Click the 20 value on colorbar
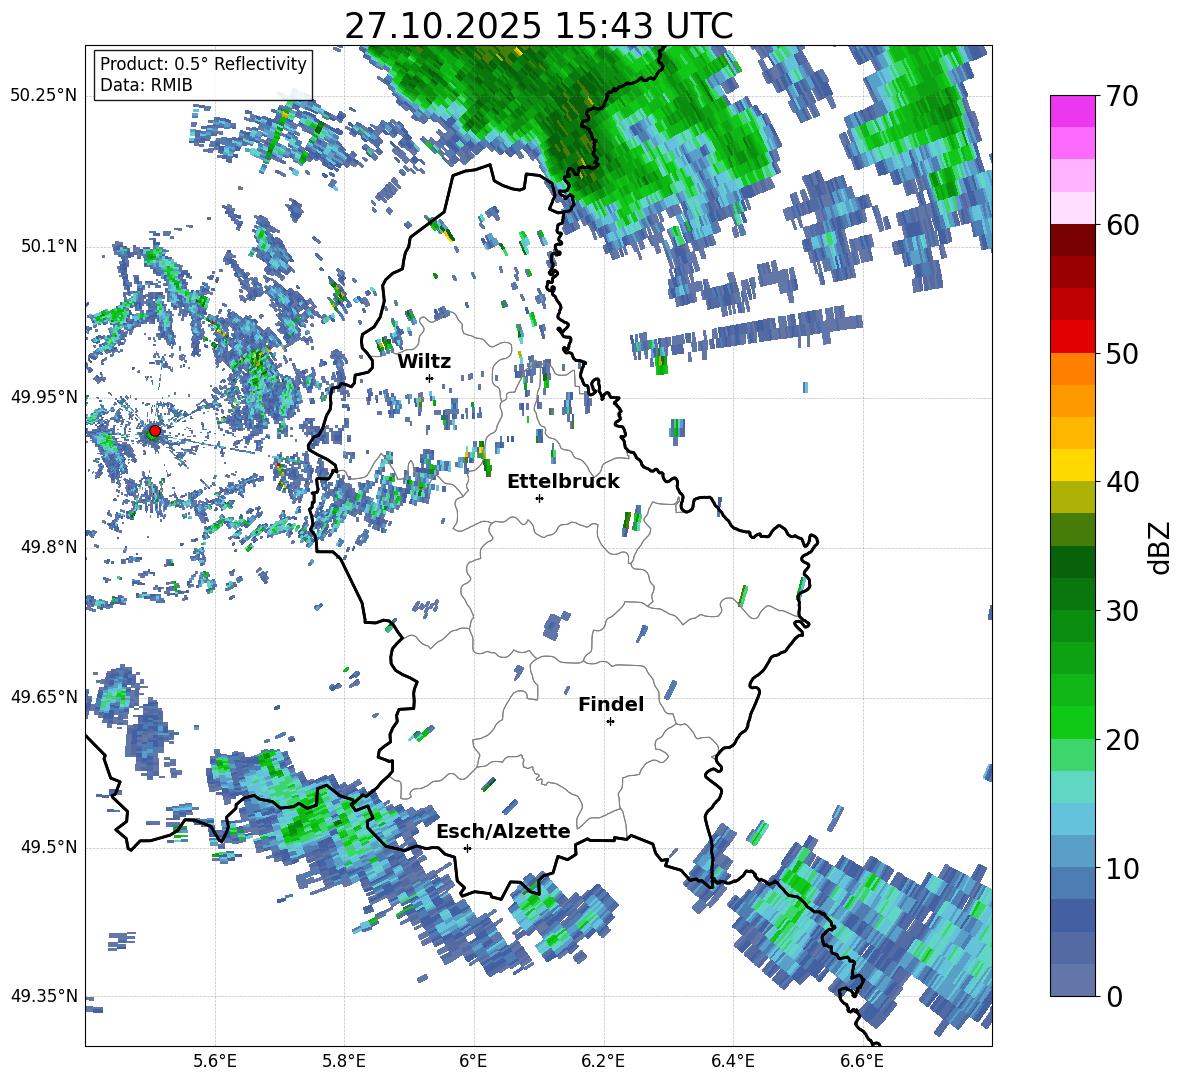 pyautogui.click(x=1122, y=739)
